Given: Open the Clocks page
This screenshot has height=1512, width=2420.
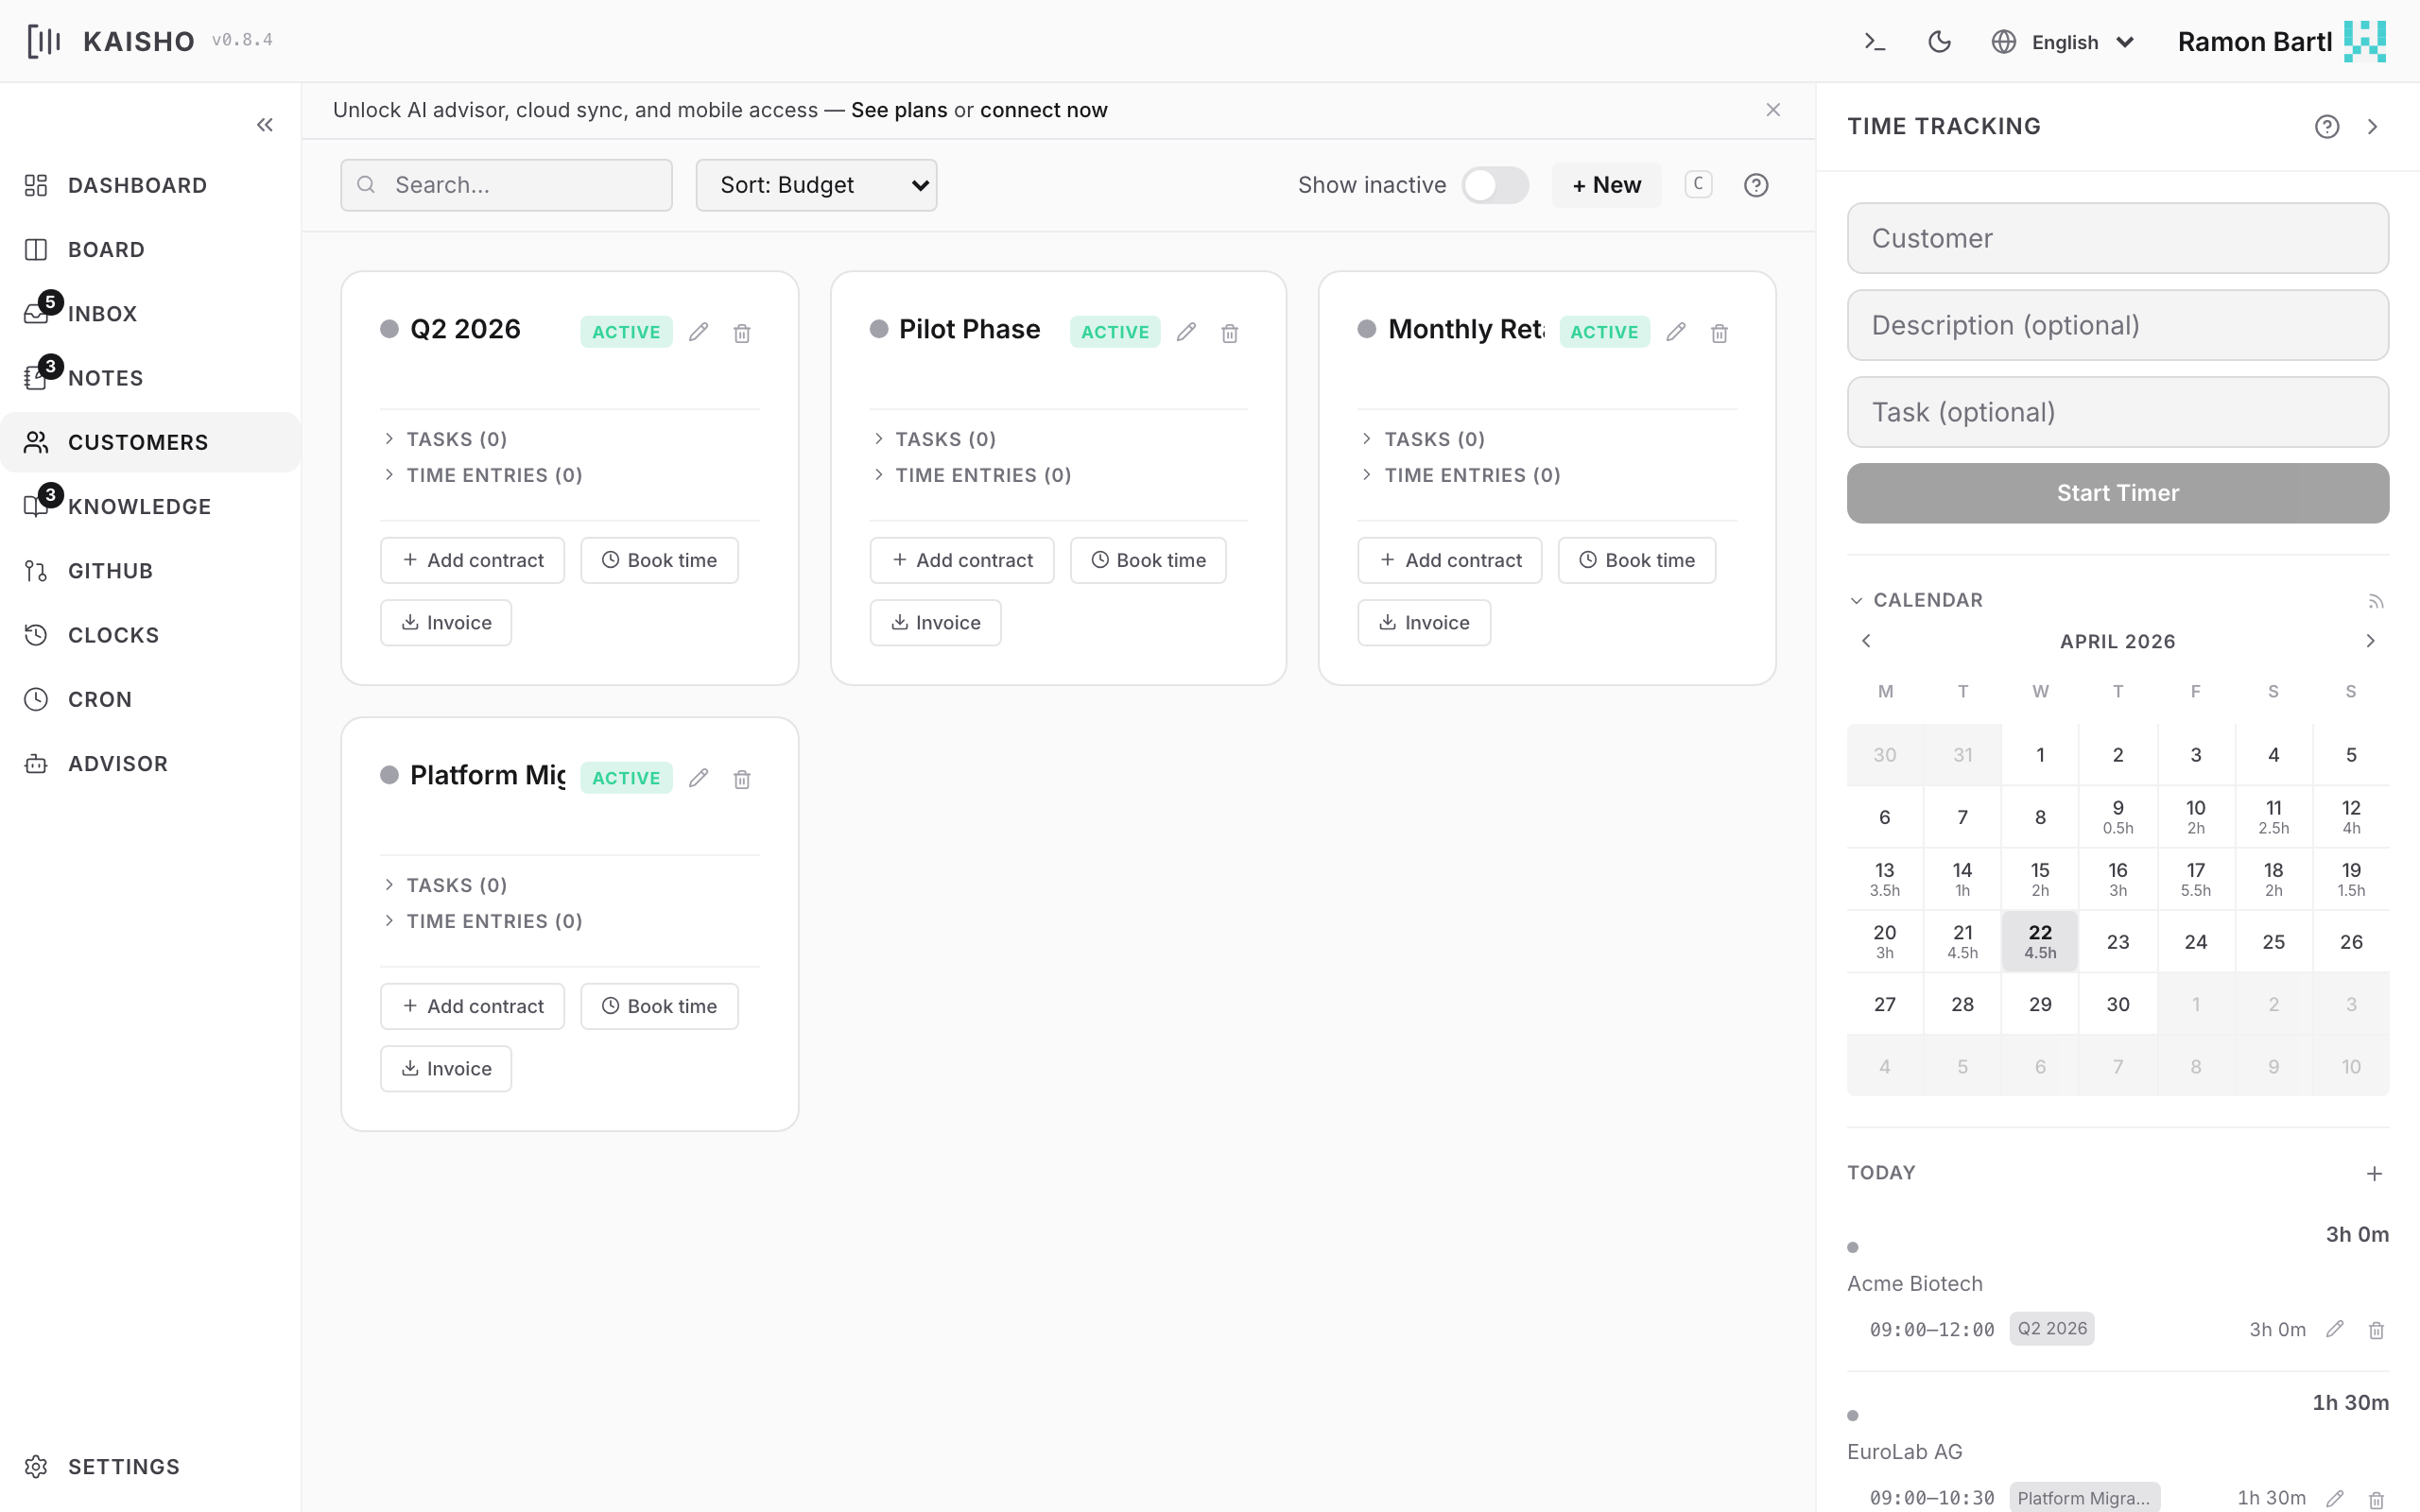Looking at the screenshot, I should (x=113, y=635).
